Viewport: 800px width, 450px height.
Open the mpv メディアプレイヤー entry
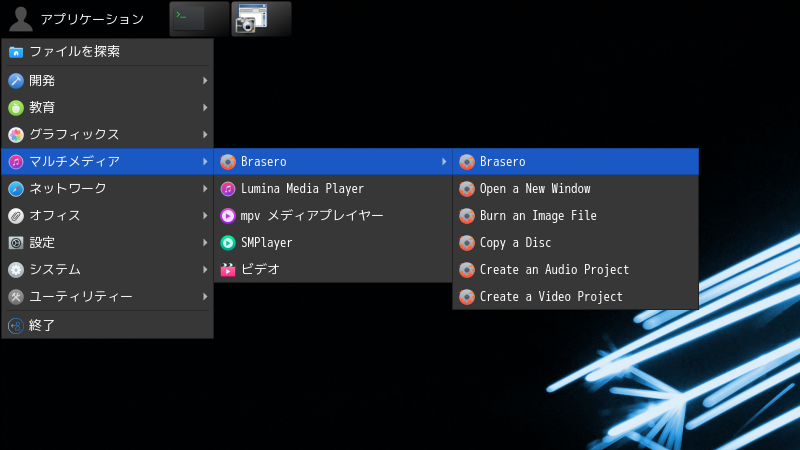pyautogui.click(x=333, y=216)
